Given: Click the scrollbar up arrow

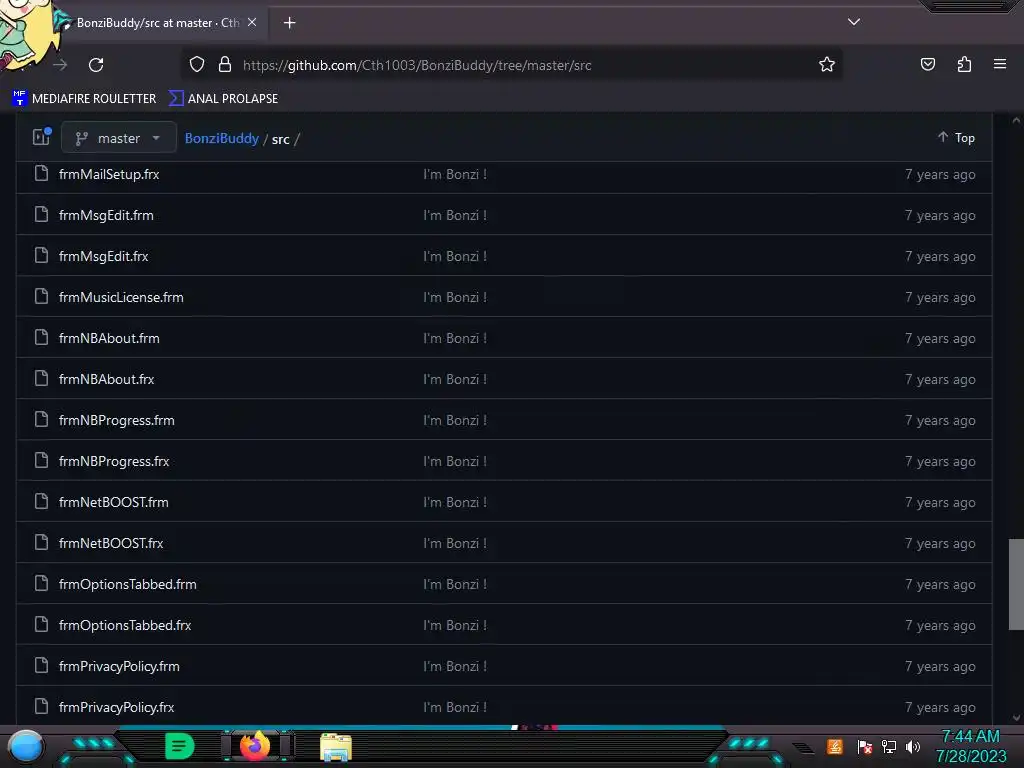Looking at the screenshot, I should (x=1016, y=120).
